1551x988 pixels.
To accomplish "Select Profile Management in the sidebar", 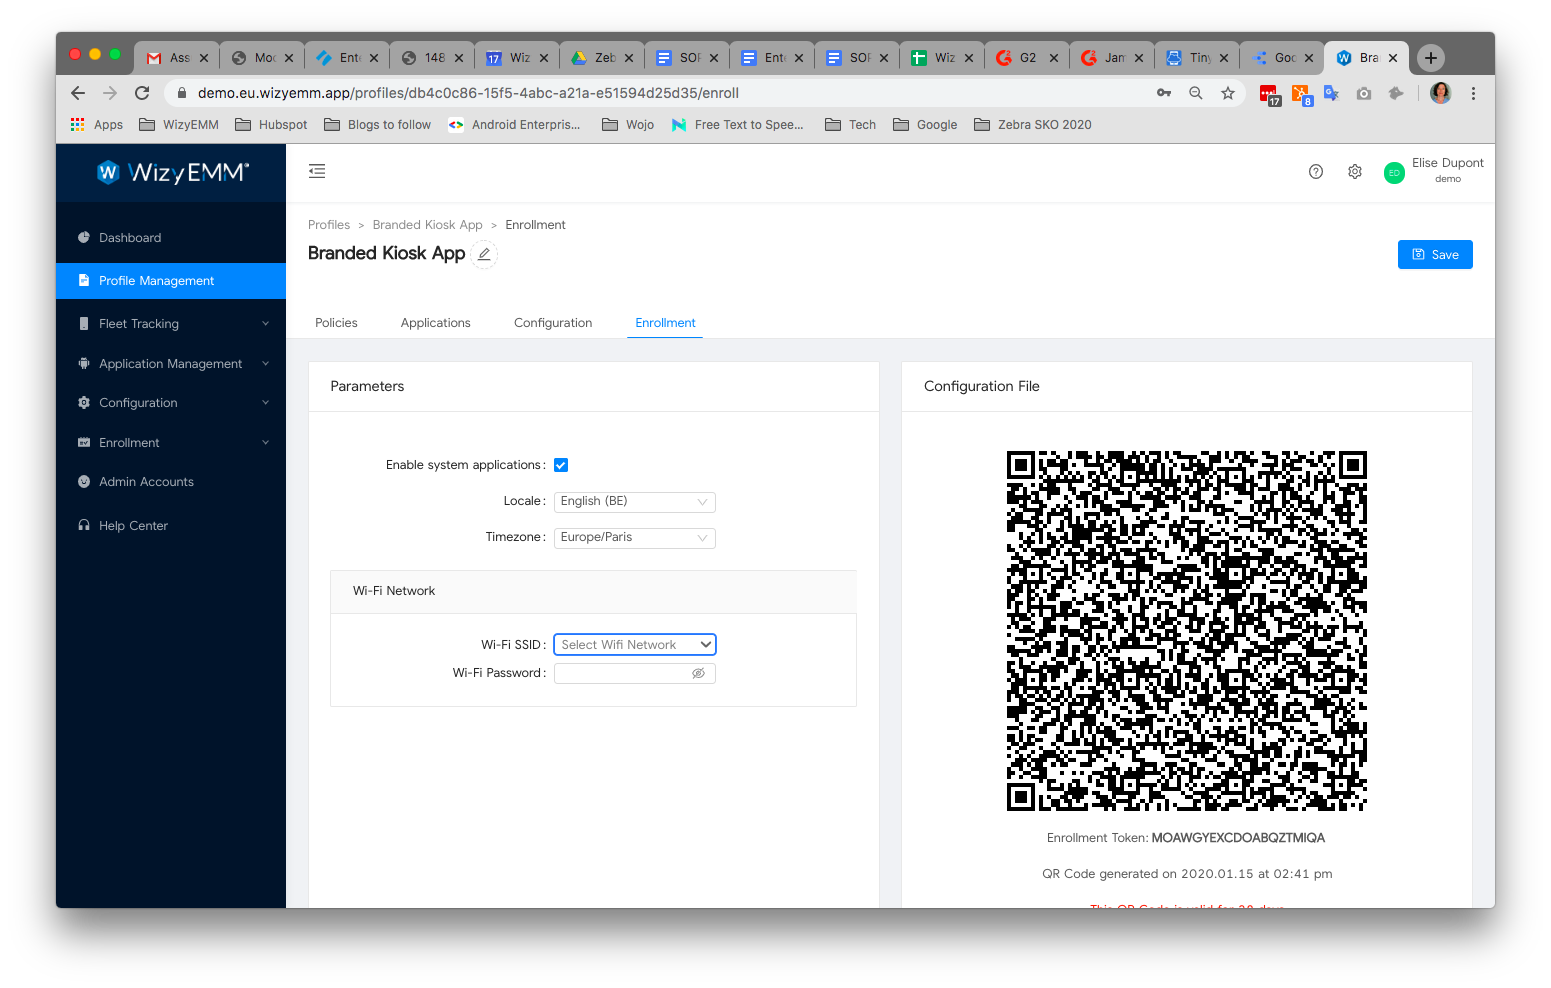I will point(171,281).
